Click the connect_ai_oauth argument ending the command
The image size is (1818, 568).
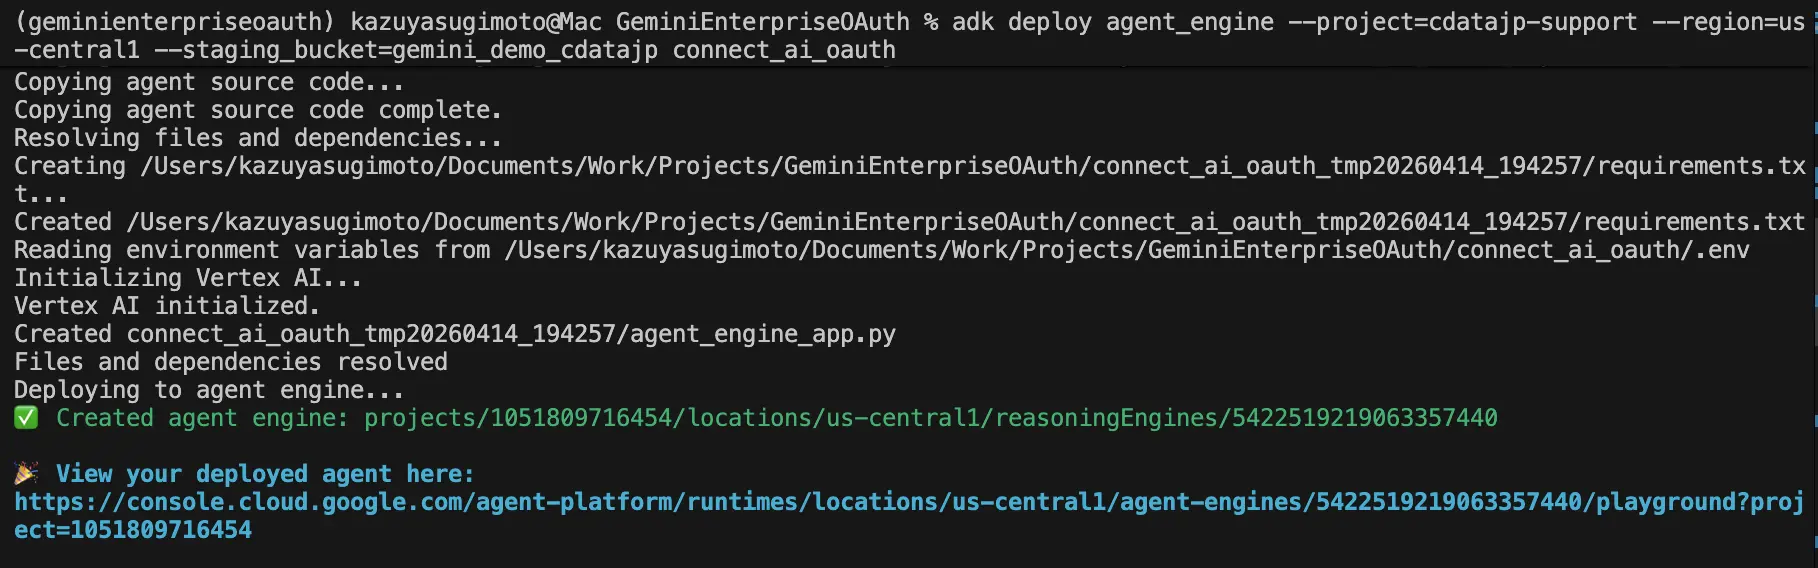(x=784, y=50)
